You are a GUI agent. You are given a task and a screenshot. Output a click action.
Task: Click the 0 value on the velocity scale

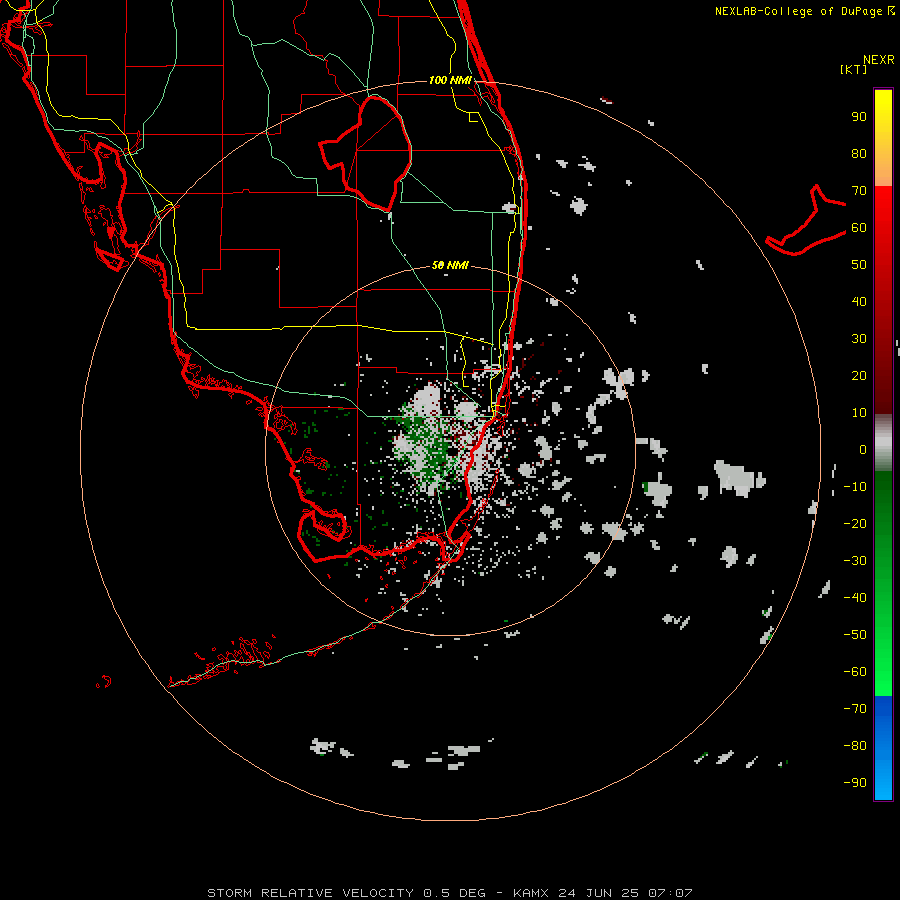coord(863,450)
